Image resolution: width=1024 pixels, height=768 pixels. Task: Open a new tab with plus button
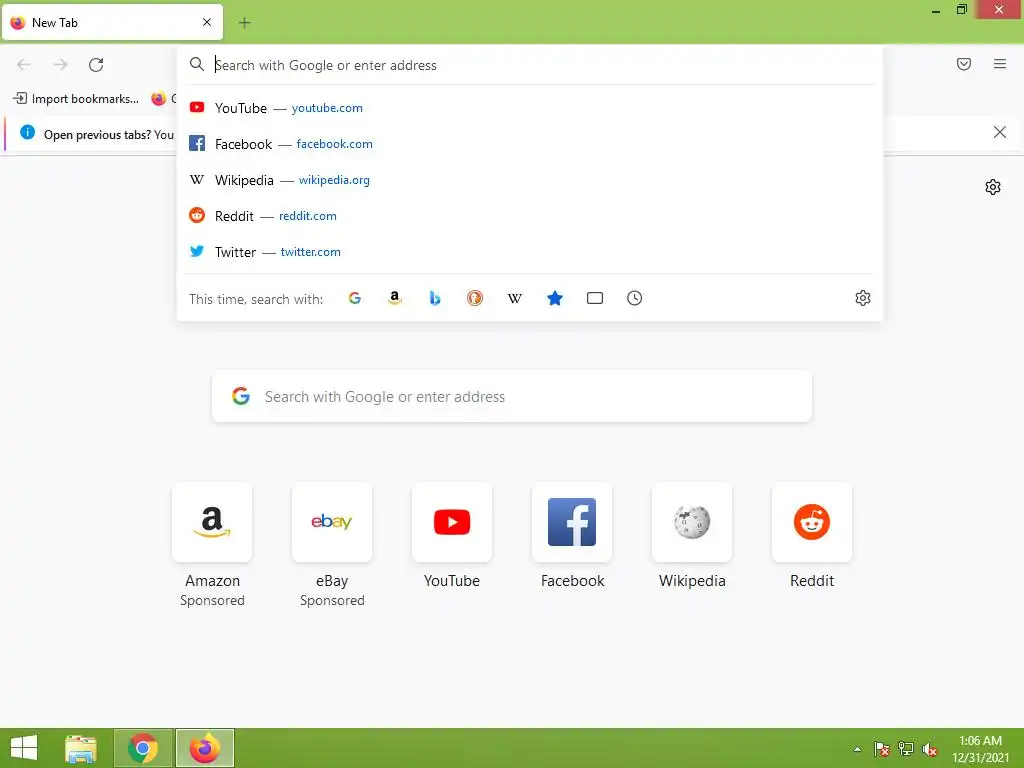(x=244, y=23)
